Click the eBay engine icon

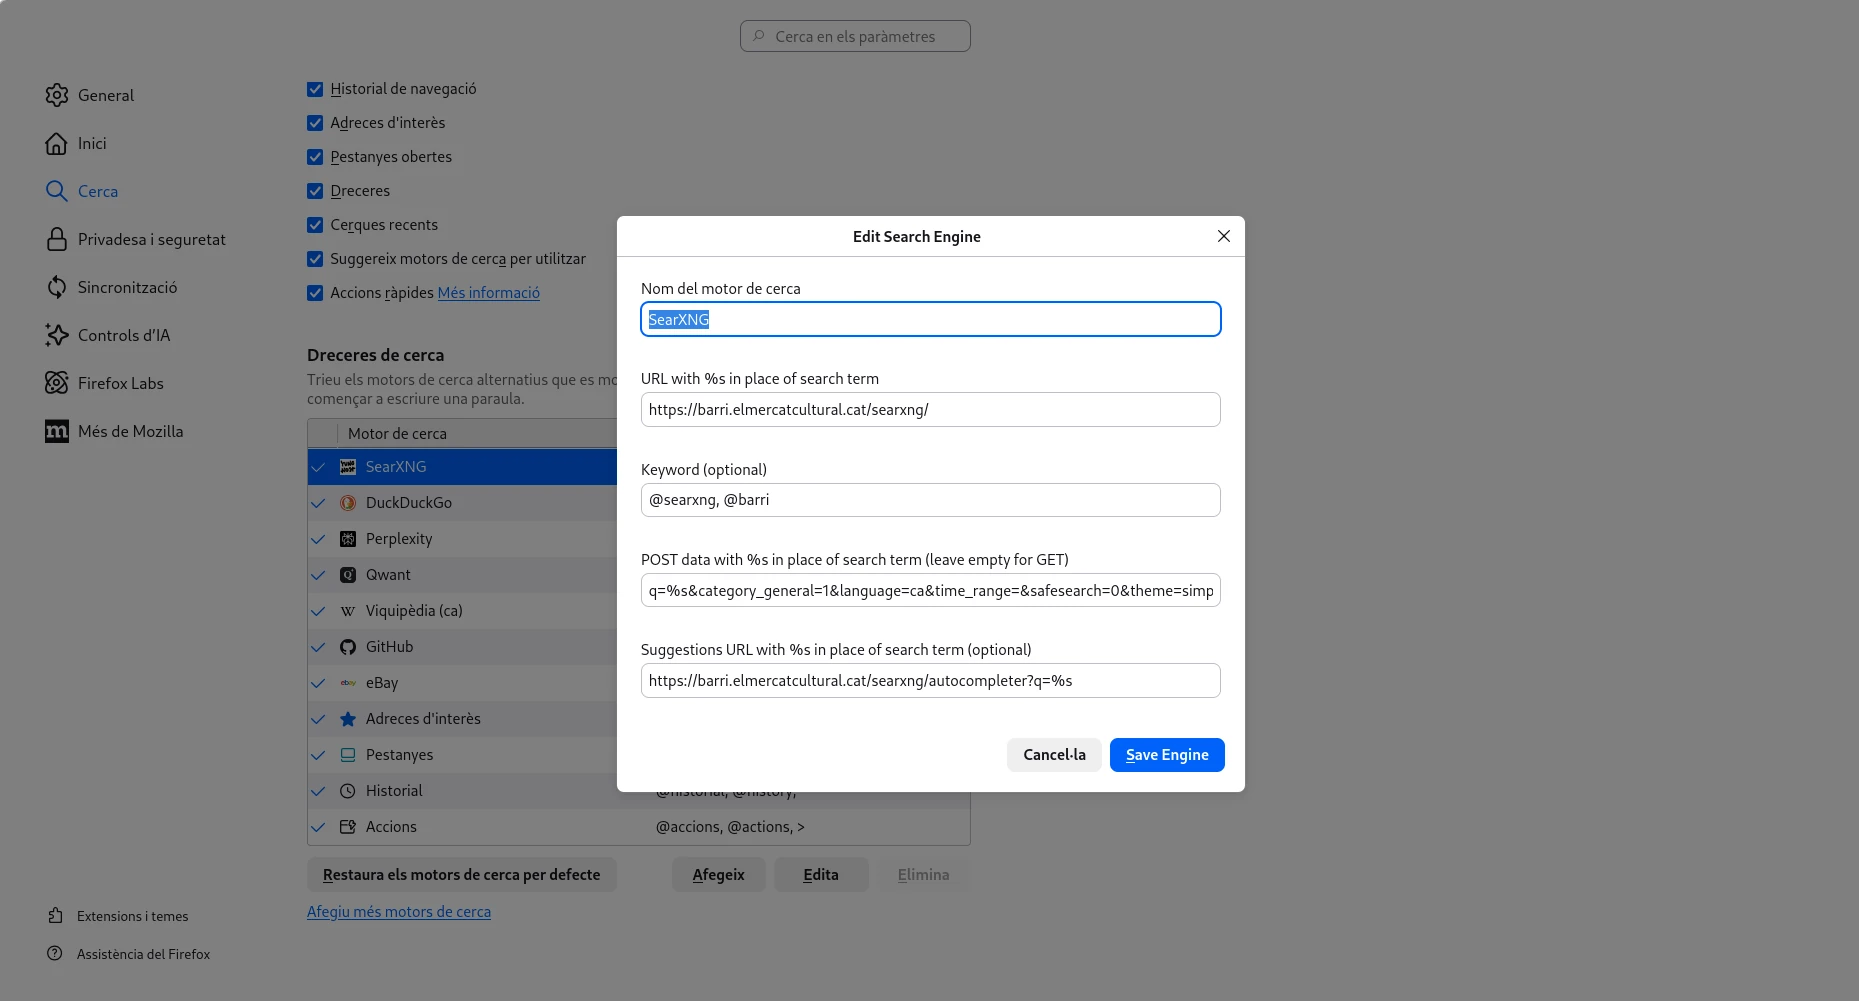348,683
